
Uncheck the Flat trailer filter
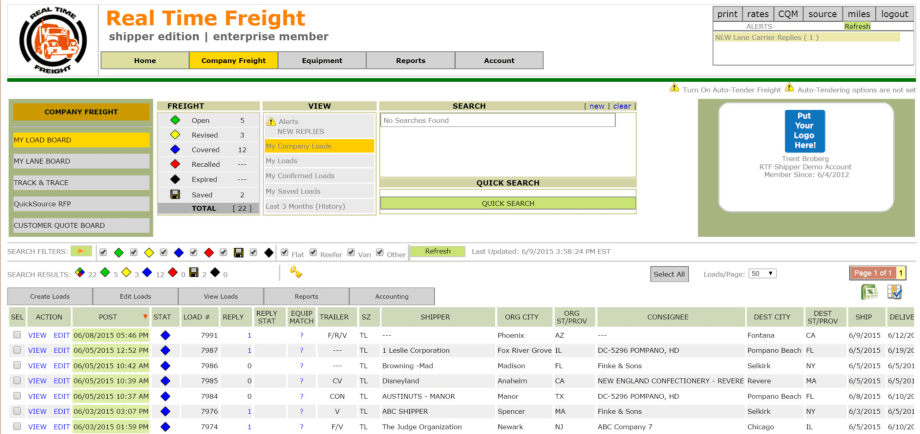pyautogui.click(x=285, y=253)
